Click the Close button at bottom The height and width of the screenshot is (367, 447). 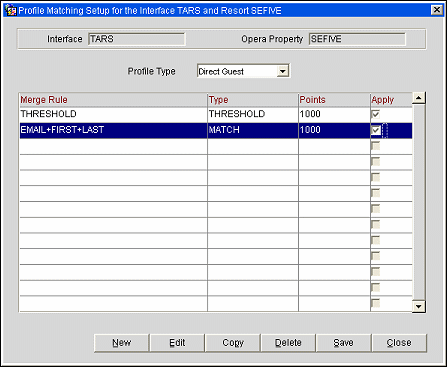pyautogui.click(x=399, y=343)
